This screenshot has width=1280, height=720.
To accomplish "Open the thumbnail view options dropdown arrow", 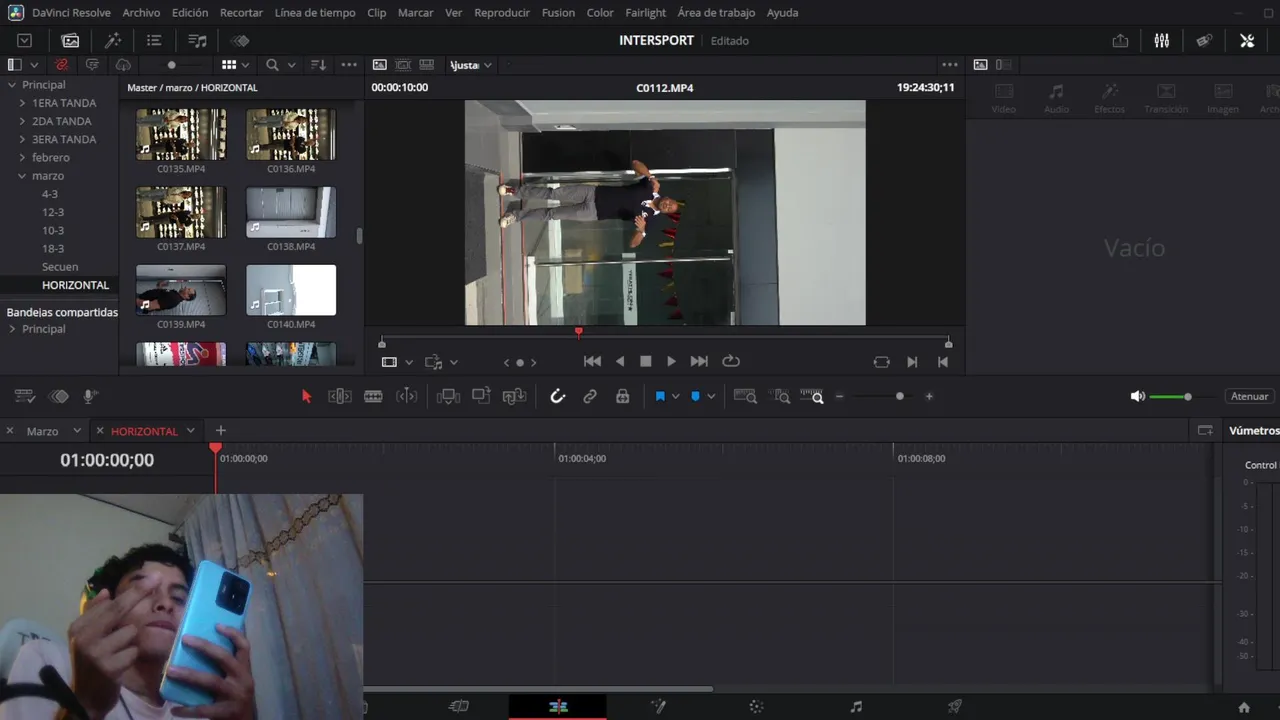I will coord(246,65).
